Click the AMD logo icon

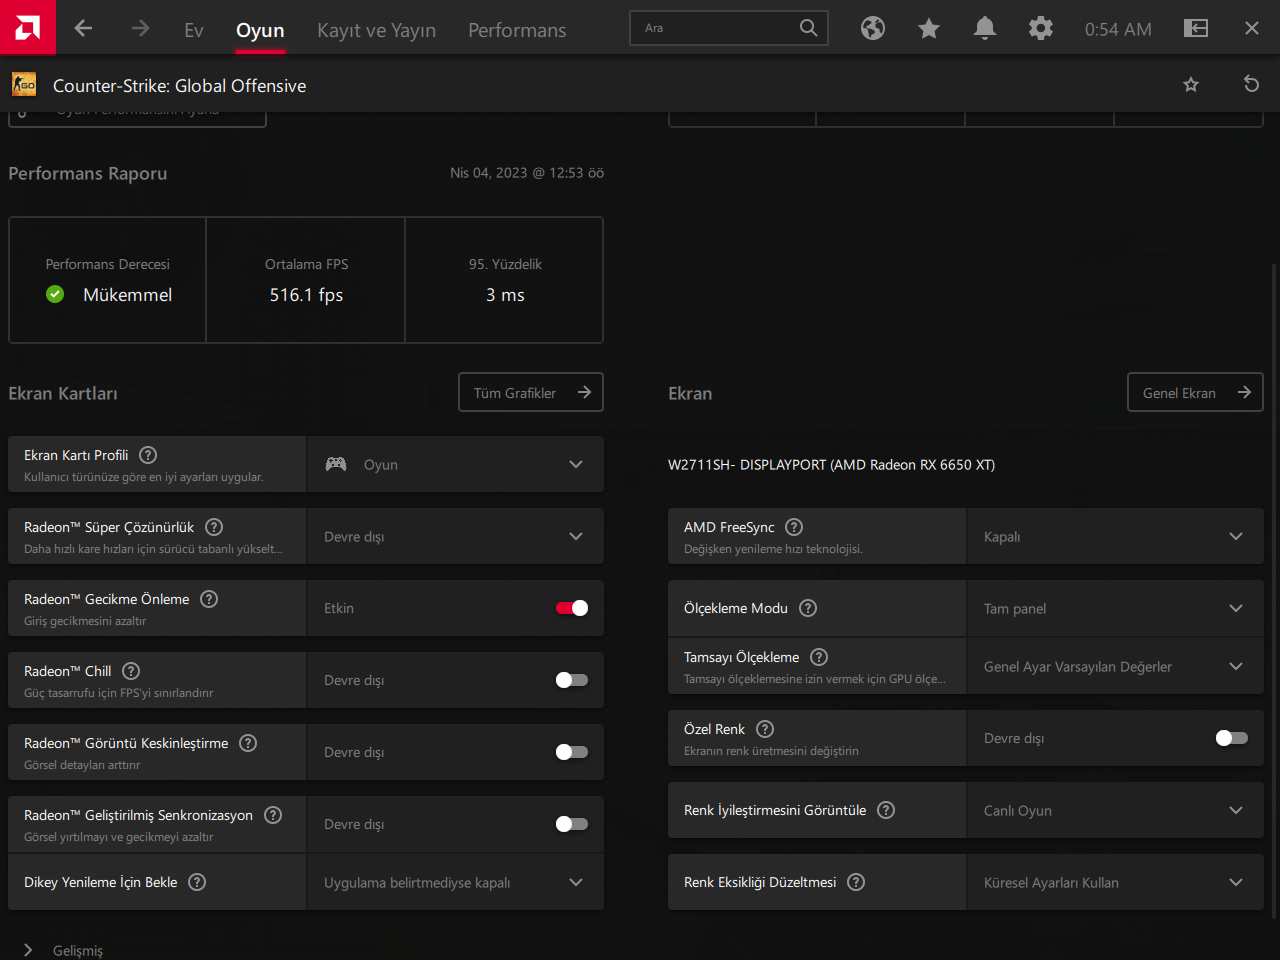tap(27, 27)
